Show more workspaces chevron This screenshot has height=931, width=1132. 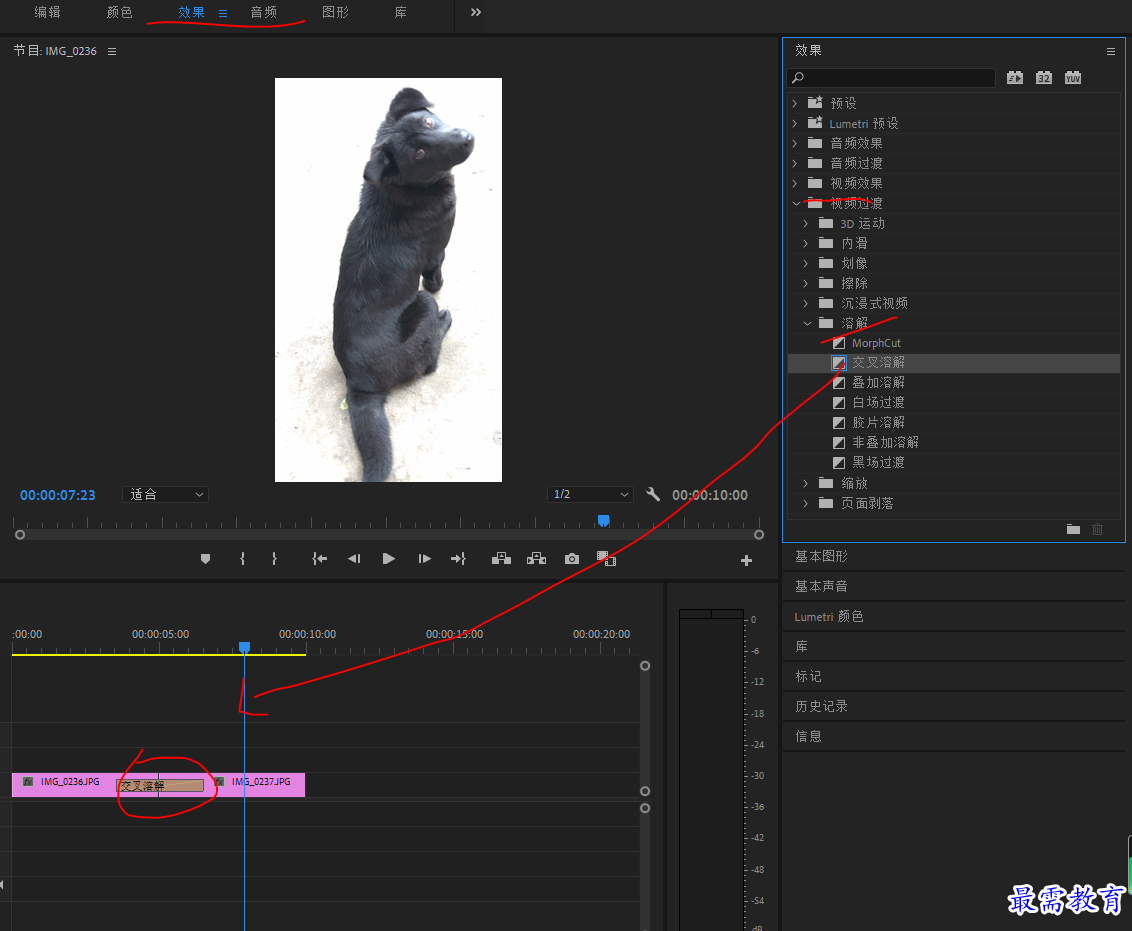point(476,12)
